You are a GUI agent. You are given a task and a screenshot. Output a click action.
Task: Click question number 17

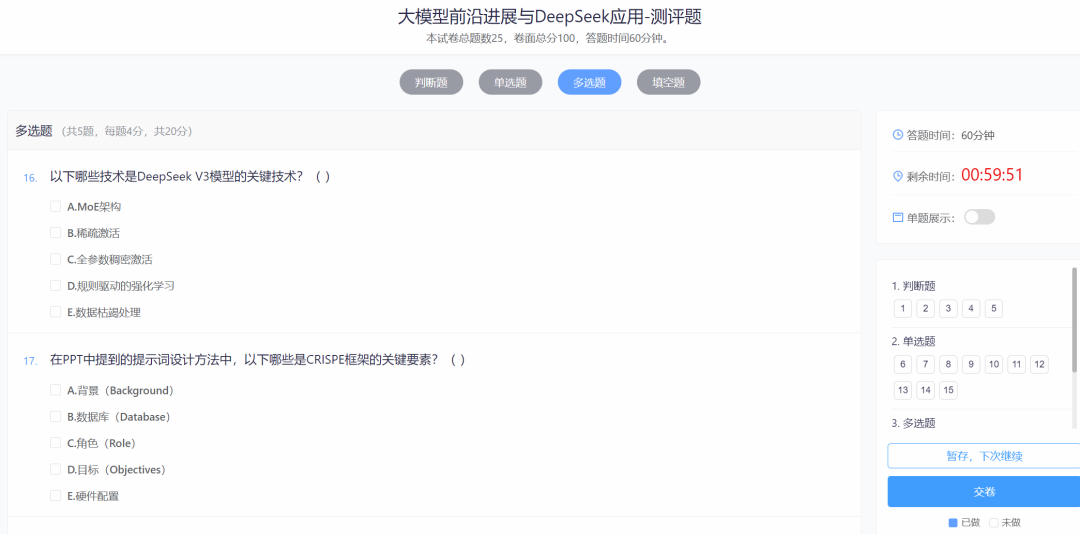pyautogui.click(x=30, y=360)
